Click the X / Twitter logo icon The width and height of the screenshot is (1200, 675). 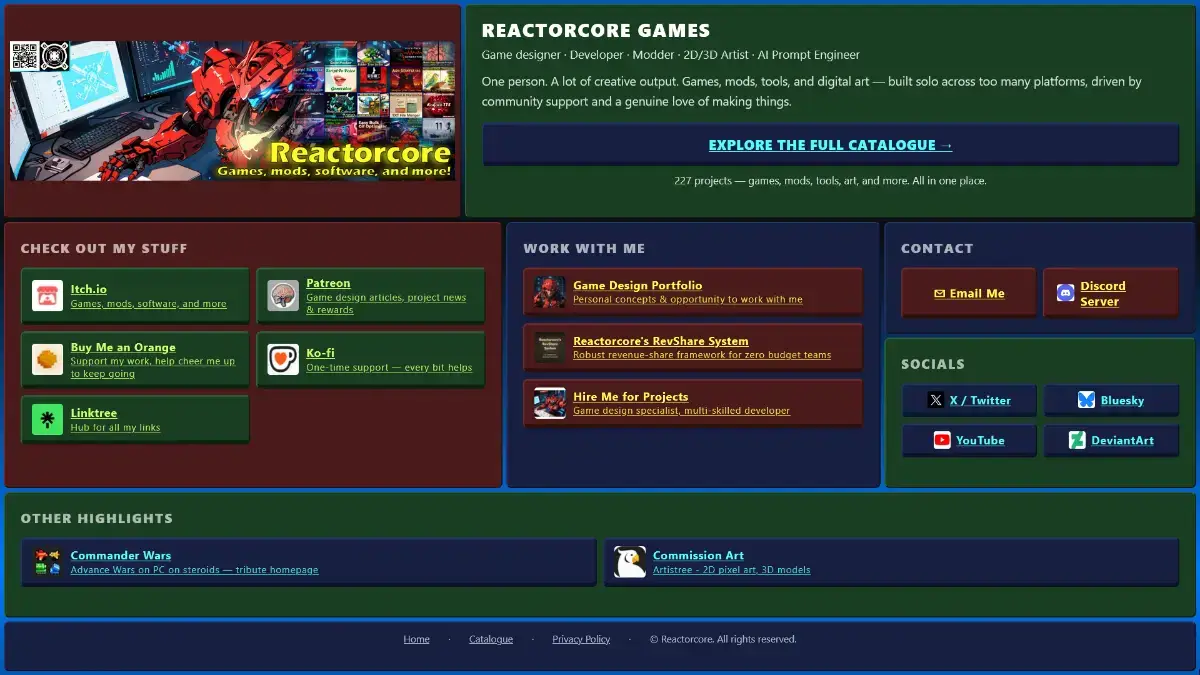click(935, 400)
